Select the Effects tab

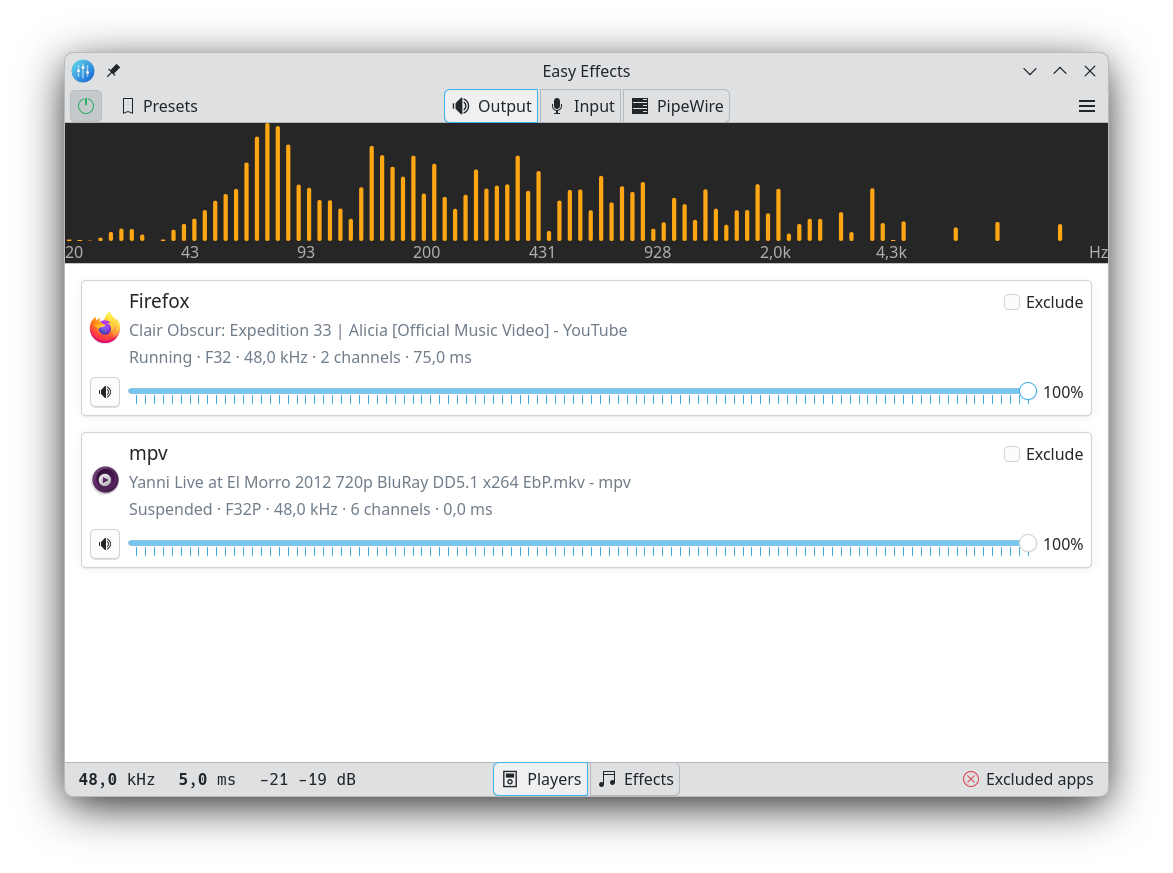coord(636,779)
